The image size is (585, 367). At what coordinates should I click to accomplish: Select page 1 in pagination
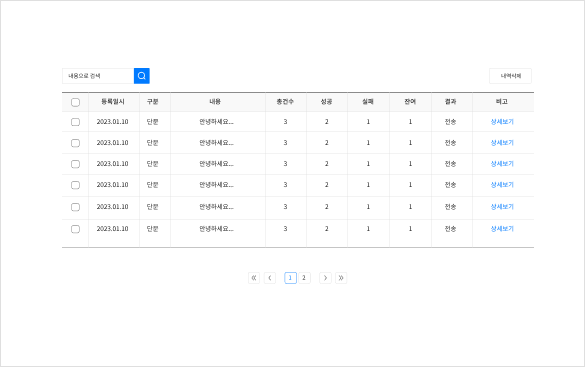[290, 278]
